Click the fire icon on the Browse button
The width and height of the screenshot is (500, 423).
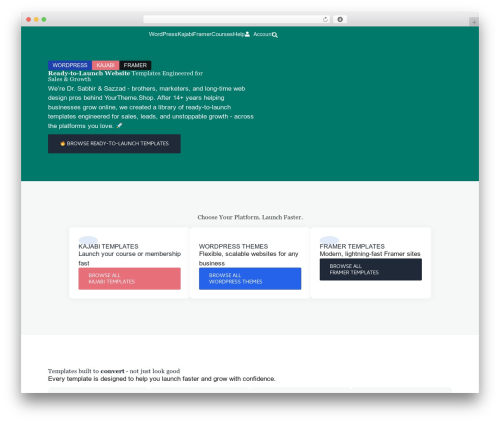click(62, 143)
